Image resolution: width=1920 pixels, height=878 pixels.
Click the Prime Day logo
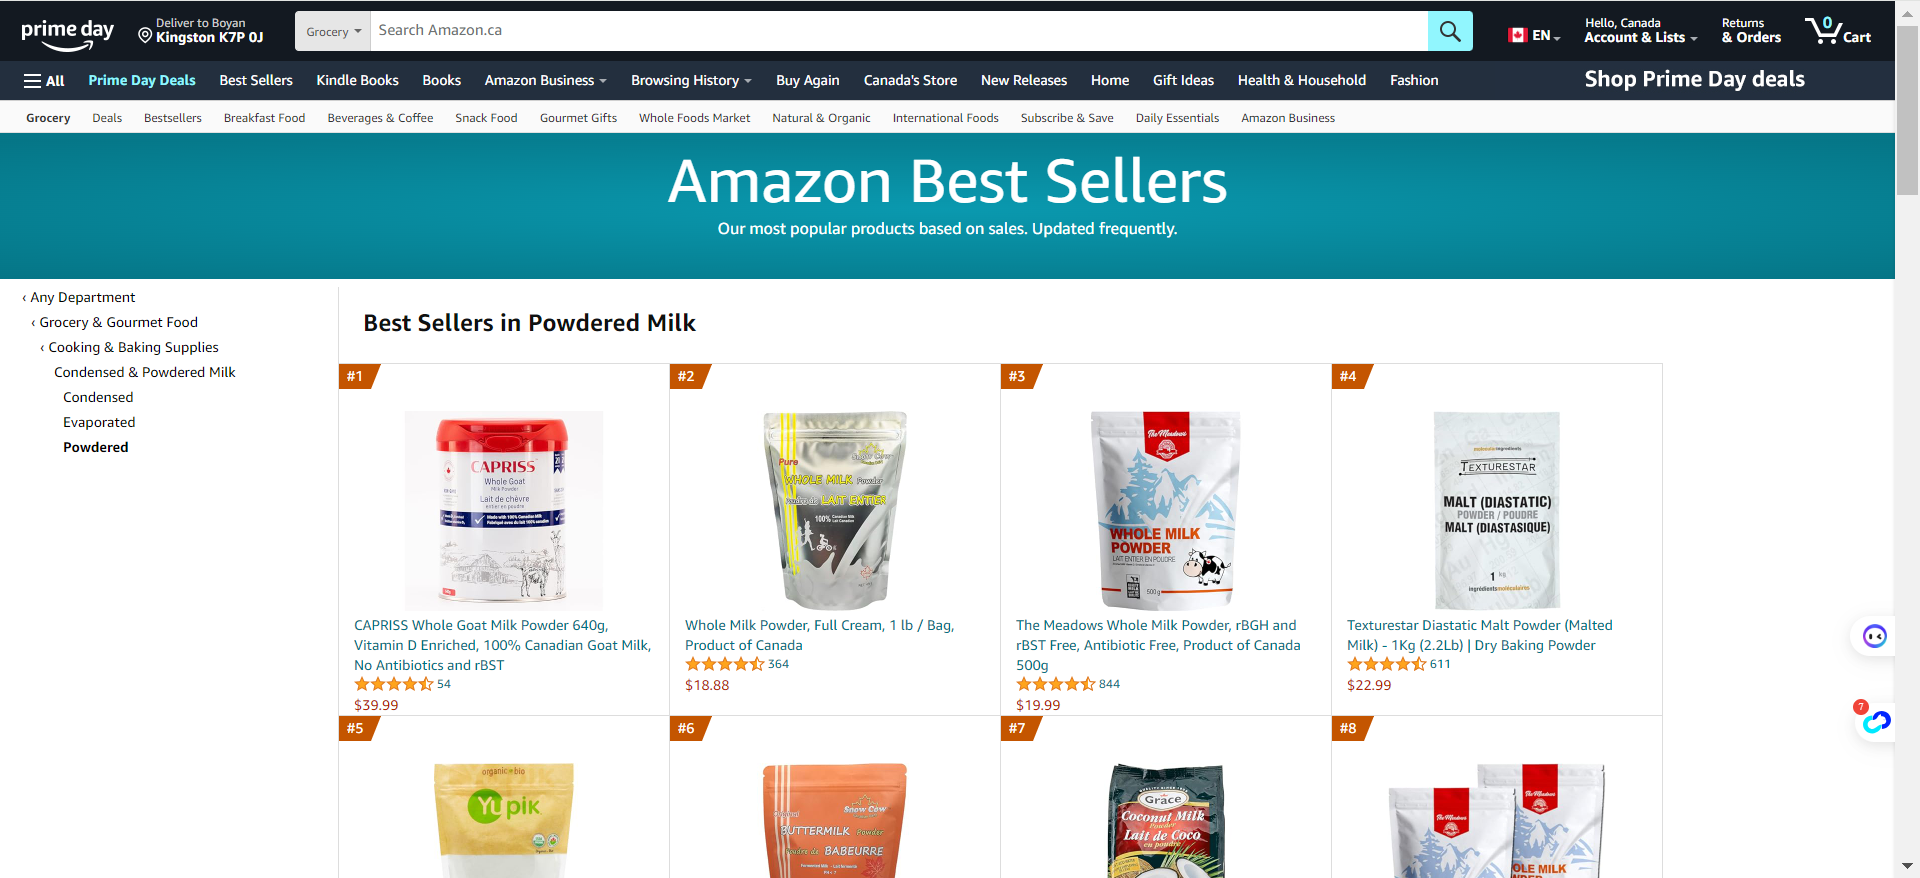click(x=68, y=34)
